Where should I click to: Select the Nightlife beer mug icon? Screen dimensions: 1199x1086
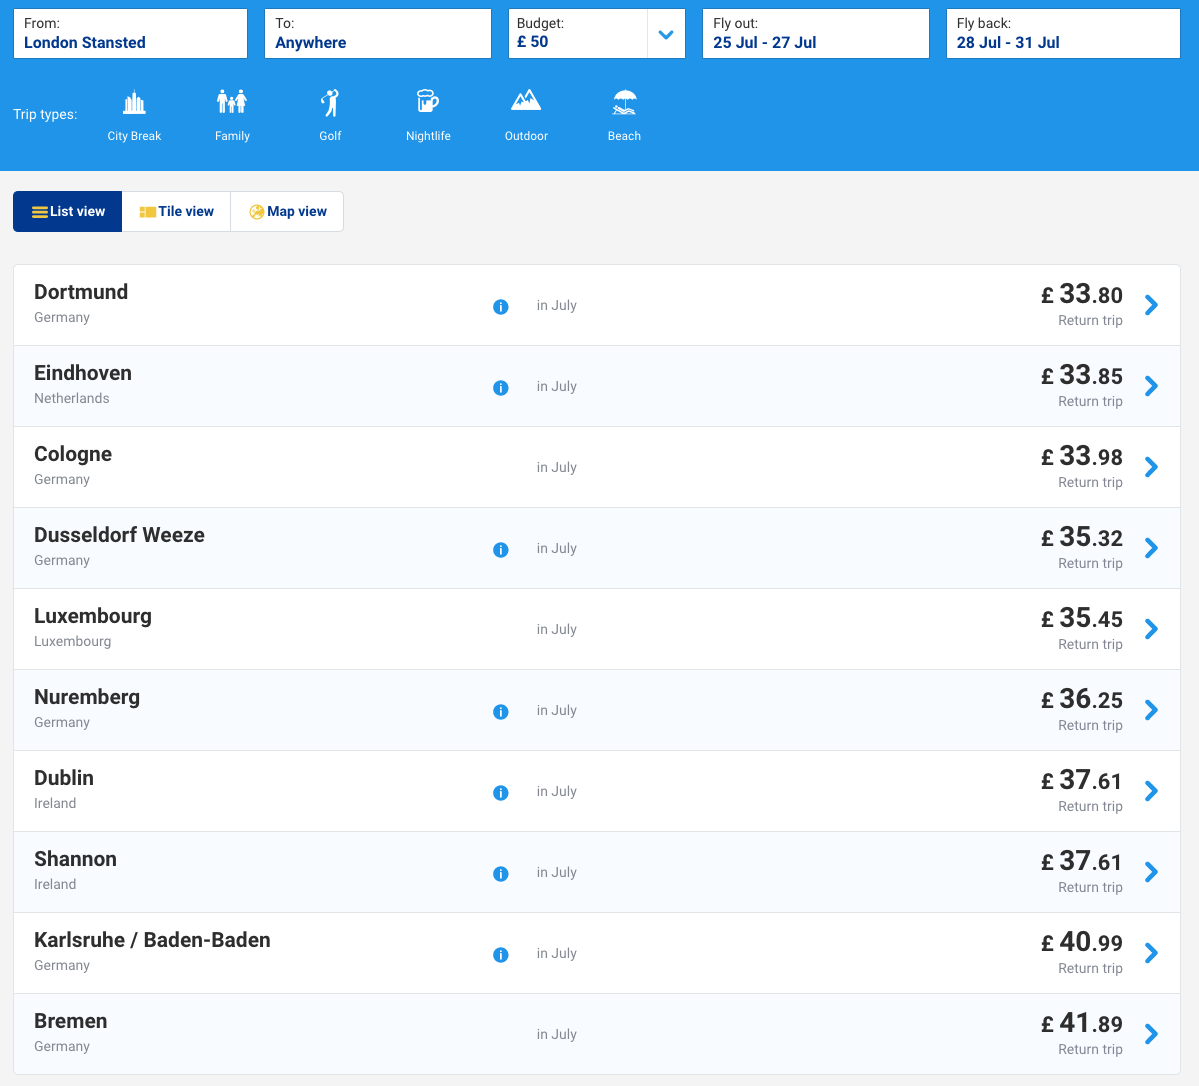[428, 102]
